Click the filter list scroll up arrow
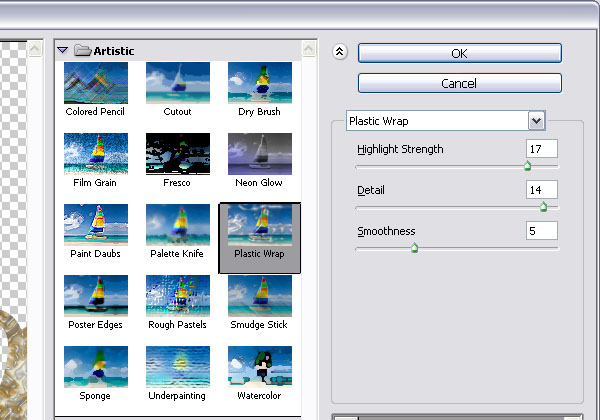The image size is (600, 420). point(310,48)
